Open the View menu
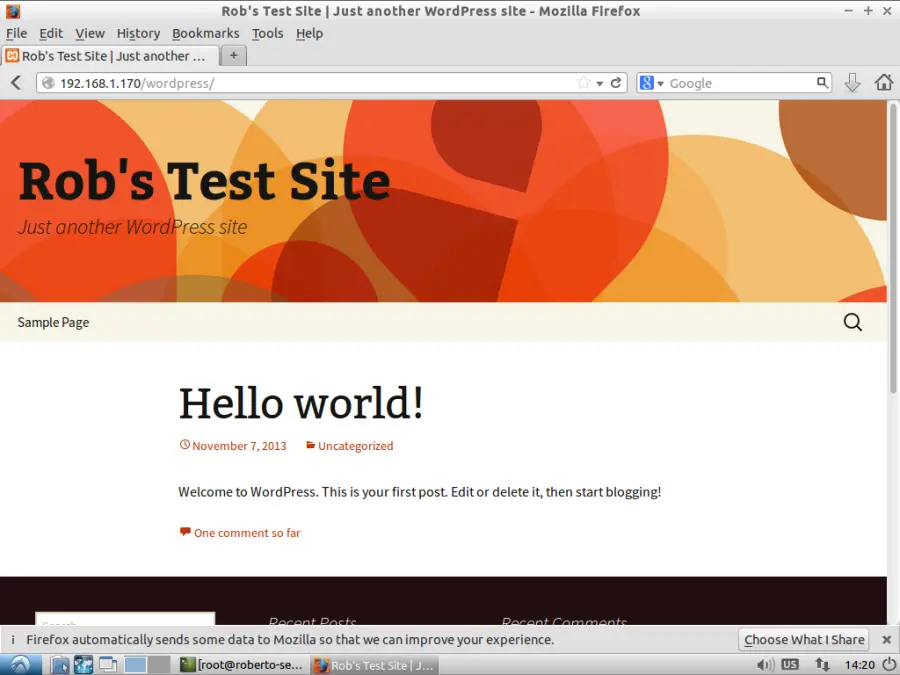This screenshot has height=675, width=900. (90, 33)
